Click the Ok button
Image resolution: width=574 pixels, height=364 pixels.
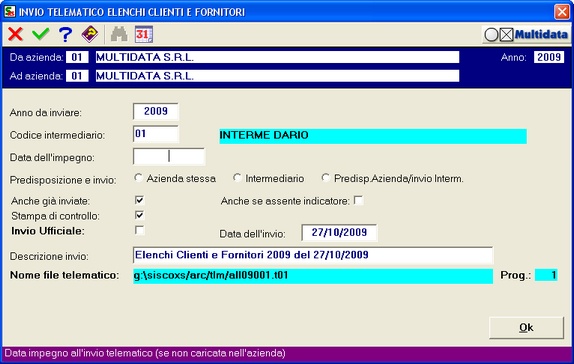coord(526,327)
